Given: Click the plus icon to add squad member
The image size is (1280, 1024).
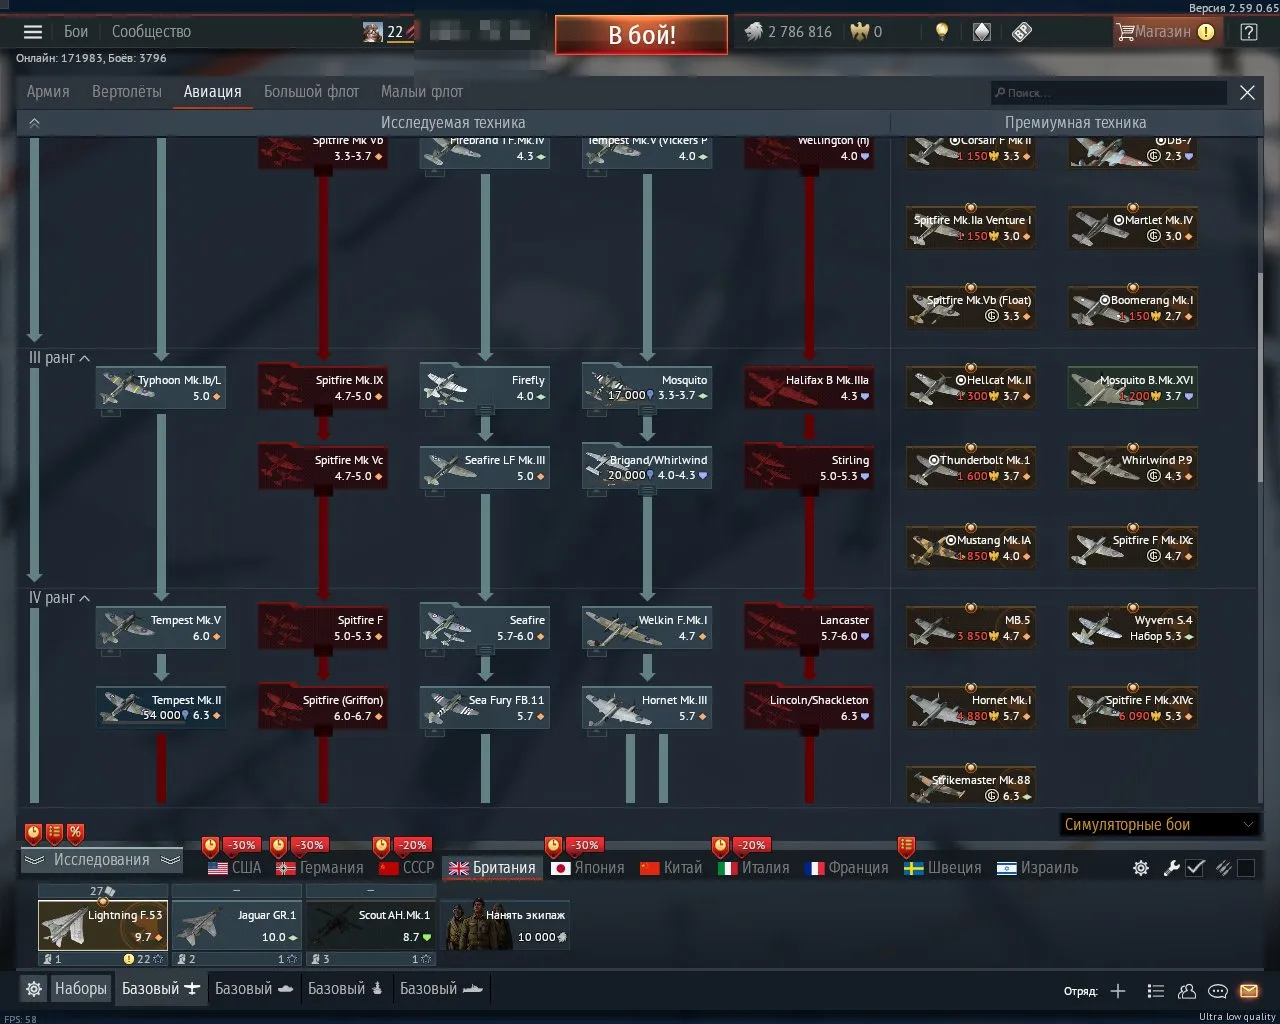Looking at the screenshot, I should 1118,991.
